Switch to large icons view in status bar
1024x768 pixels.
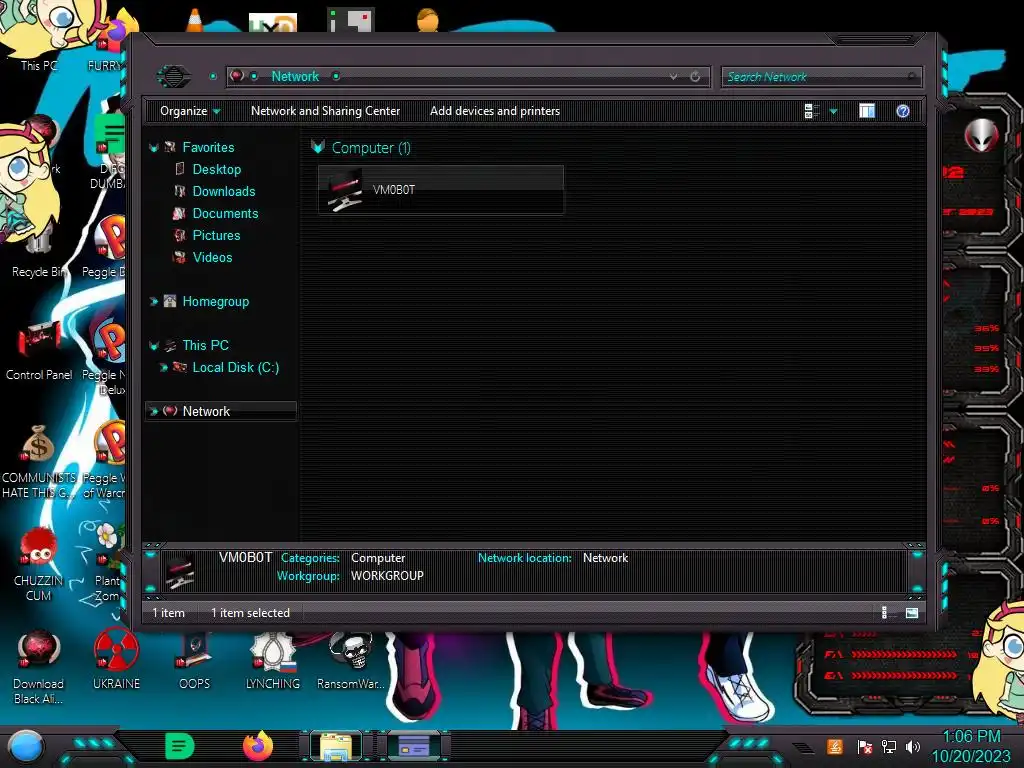coord(912,613)
